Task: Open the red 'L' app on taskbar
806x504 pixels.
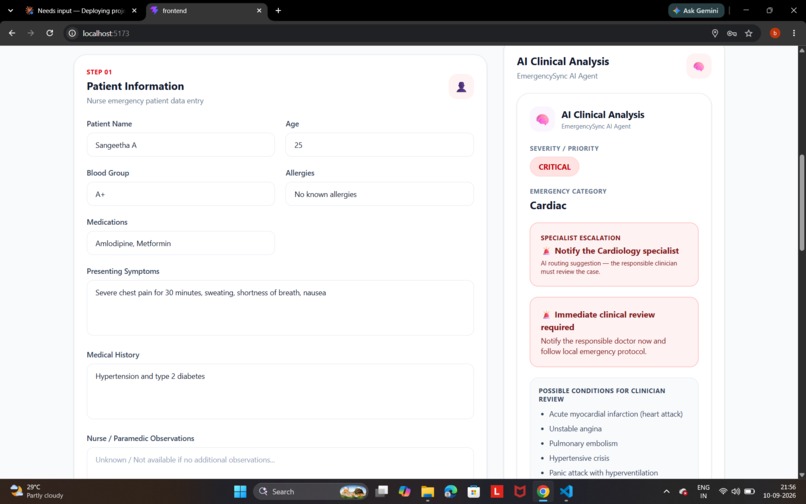Action: (497, 491)
